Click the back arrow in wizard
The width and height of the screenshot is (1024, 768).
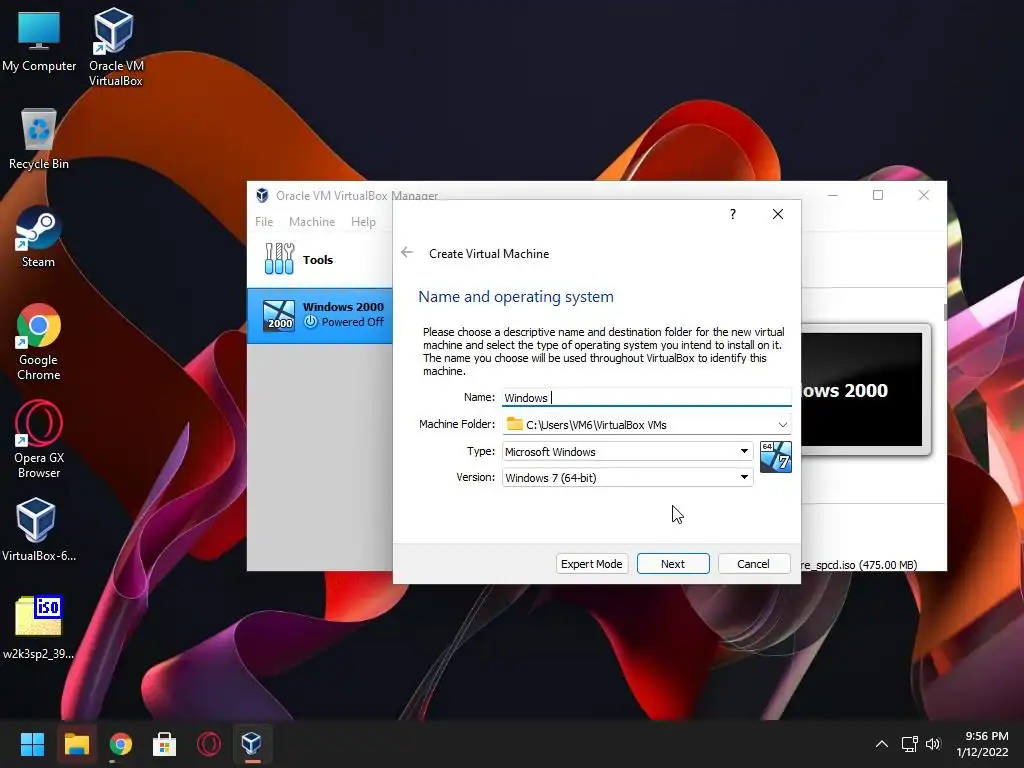[407, 253]
